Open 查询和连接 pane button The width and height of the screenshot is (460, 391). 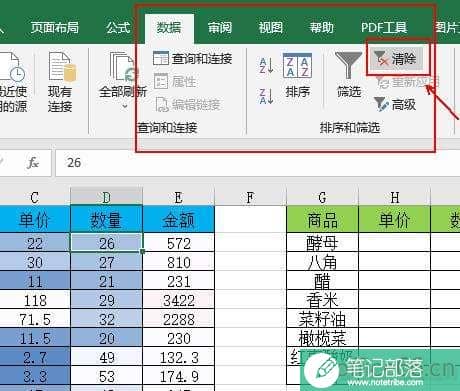click(x=193, y=59)
